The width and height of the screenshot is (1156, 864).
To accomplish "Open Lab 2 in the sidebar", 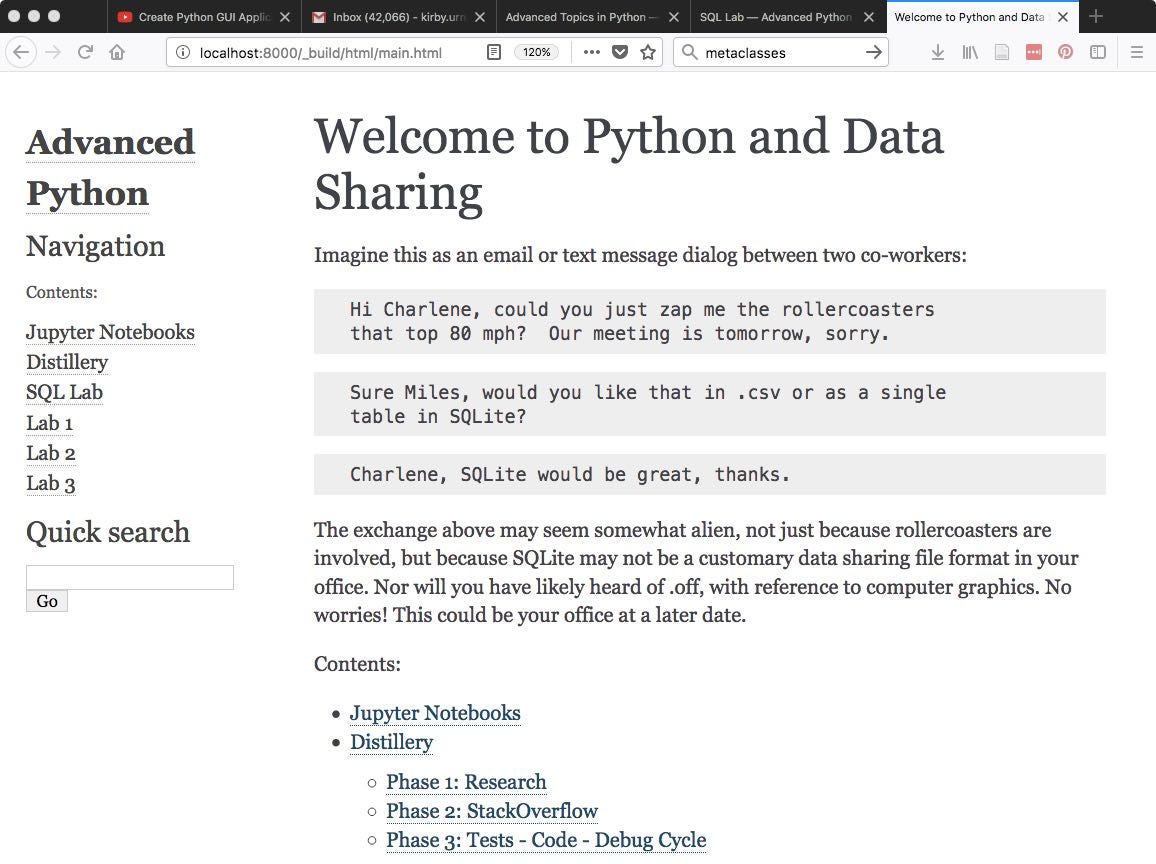I will (x=51, y=453).
